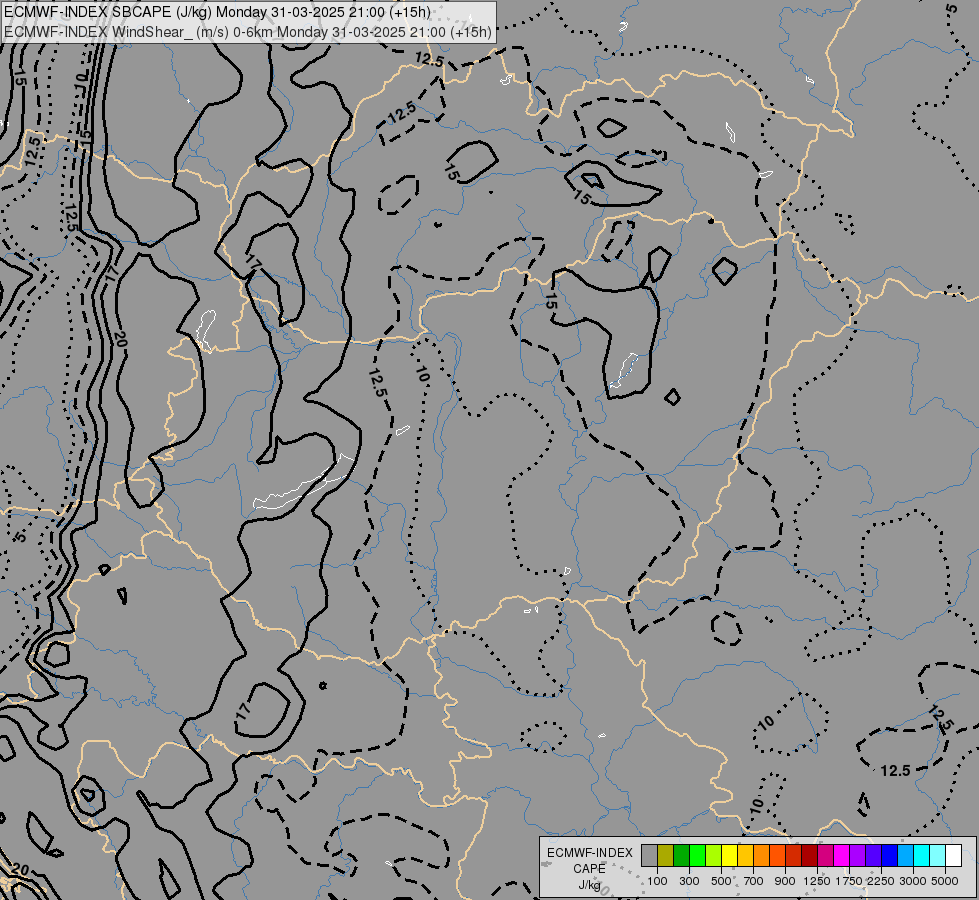
Task: Click the cyan swatch right of 3000
Action: pyautogui.click(x=922, y=855)
